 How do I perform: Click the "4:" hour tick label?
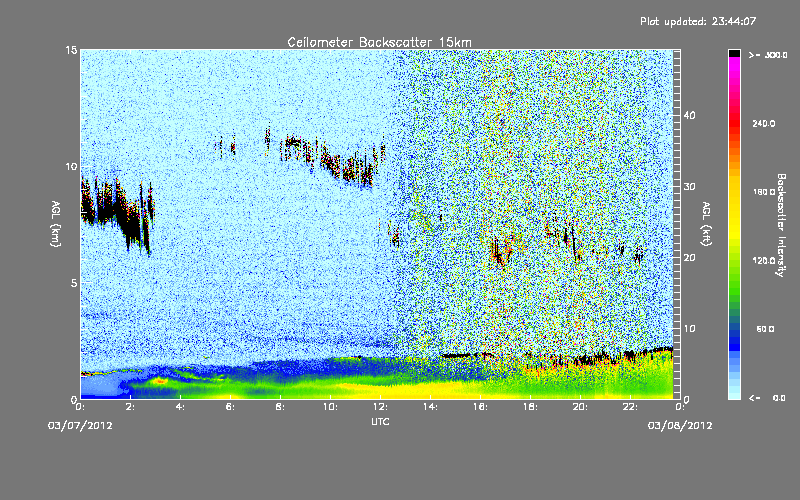pyautogui.click(x=181, y=407)
